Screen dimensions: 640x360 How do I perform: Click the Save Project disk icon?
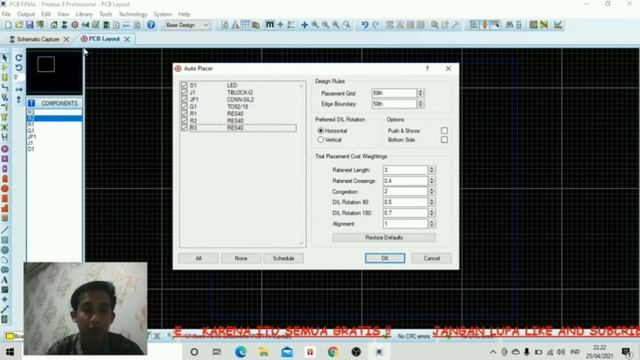tap(29, 25)
